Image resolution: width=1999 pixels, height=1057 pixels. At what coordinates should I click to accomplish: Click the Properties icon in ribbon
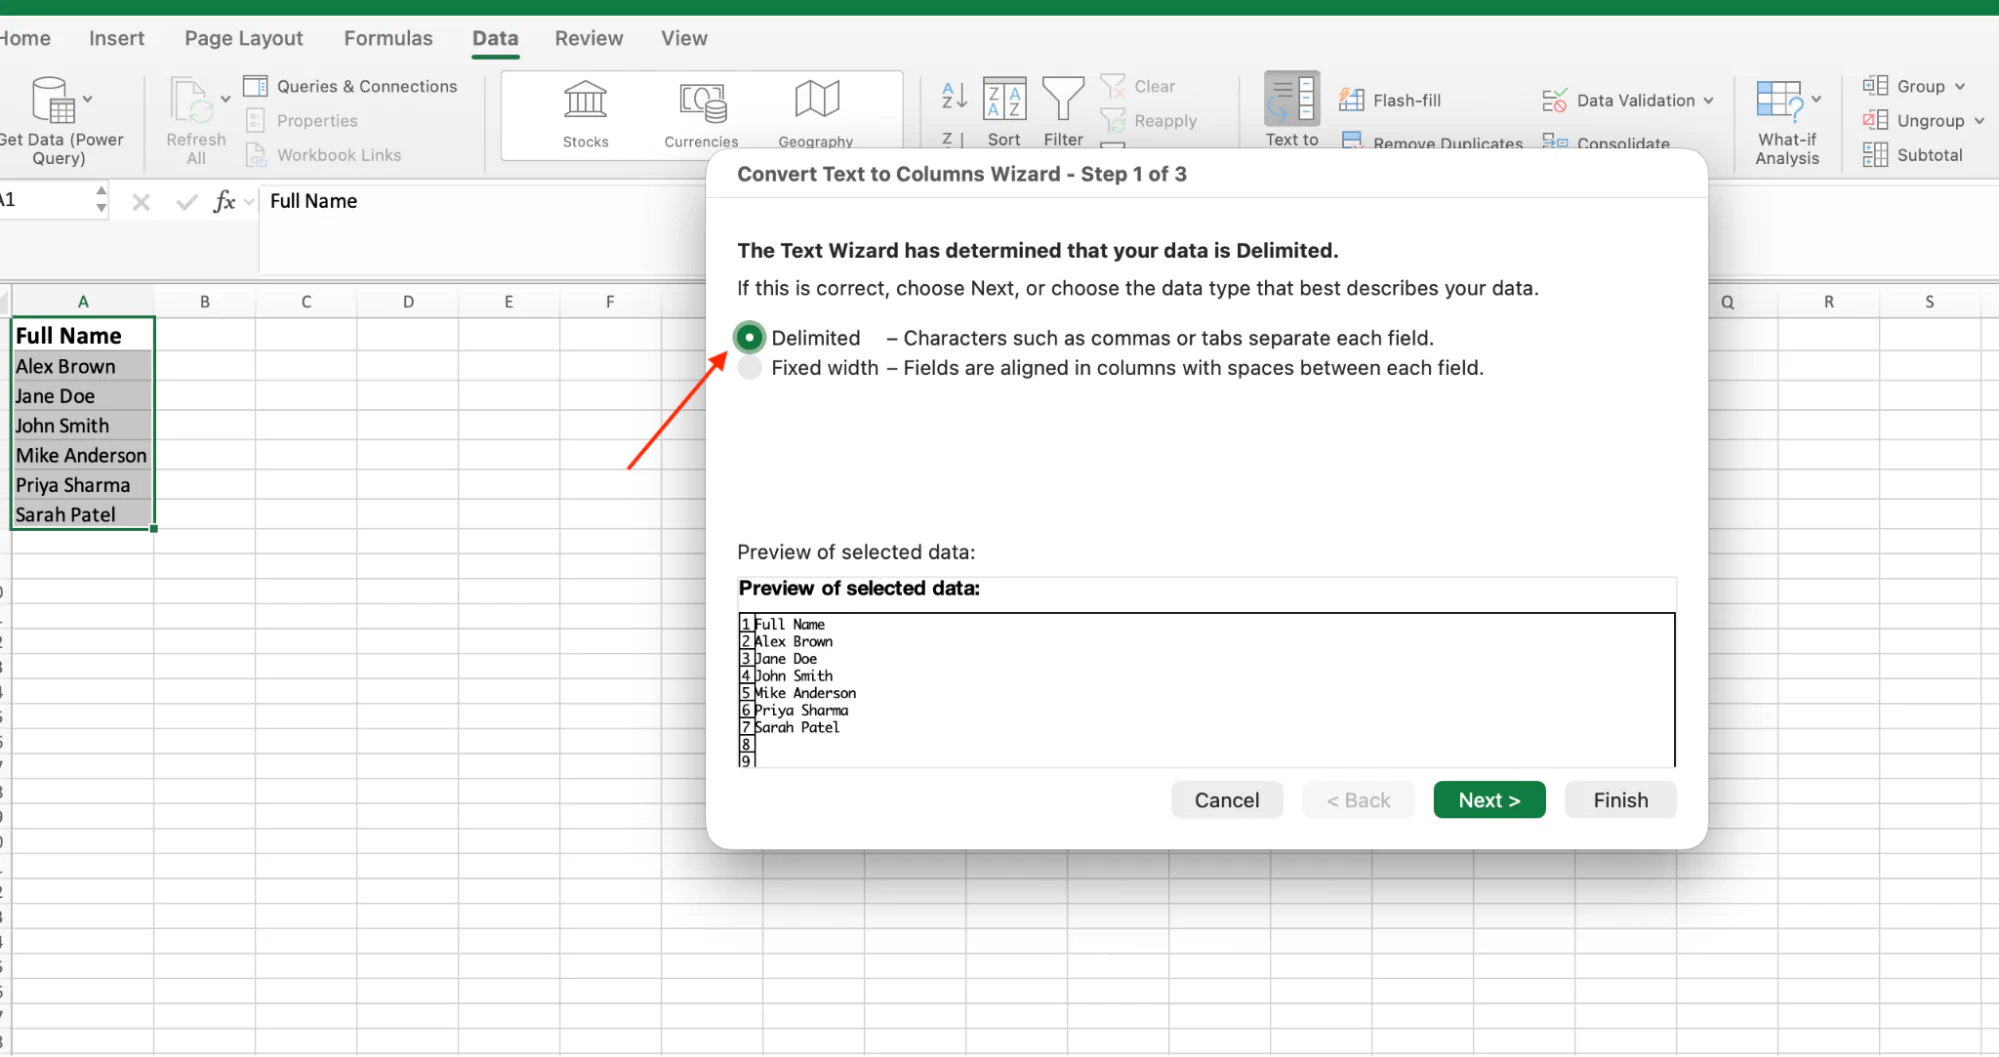pyautogui.click(x=256, y=121)
